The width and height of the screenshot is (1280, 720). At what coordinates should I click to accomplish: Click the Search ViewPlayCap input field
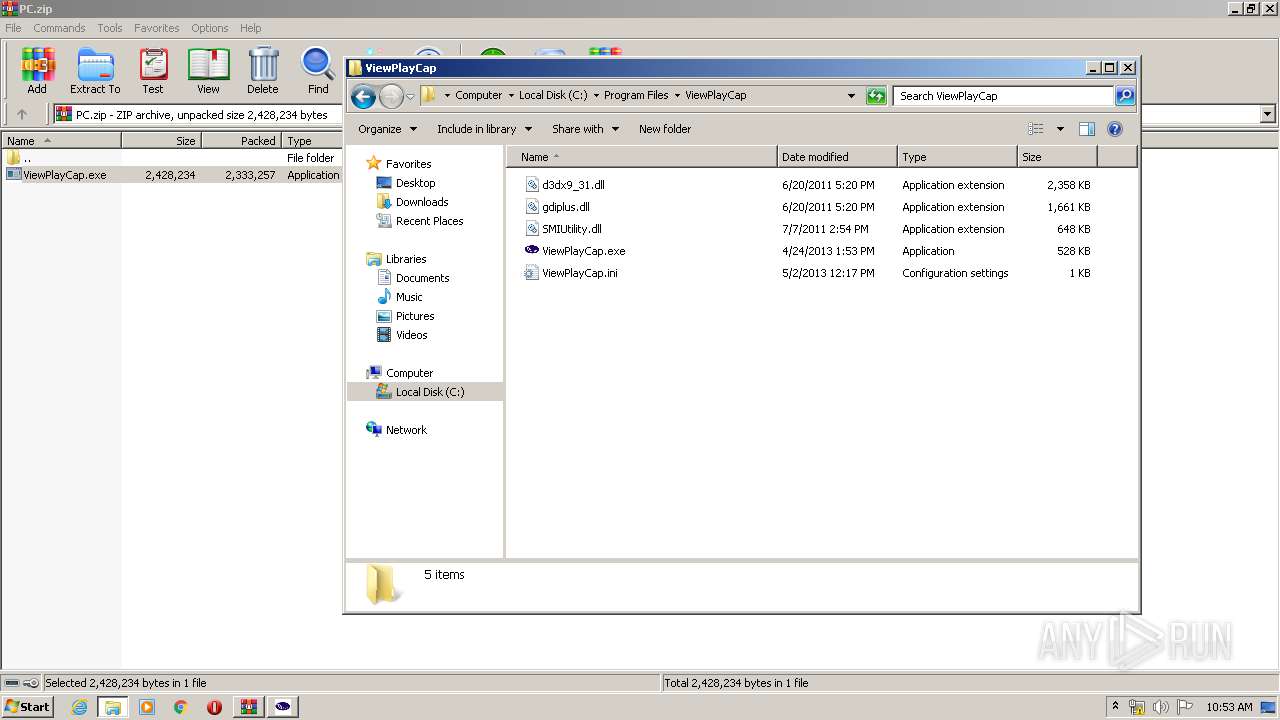1003,96
